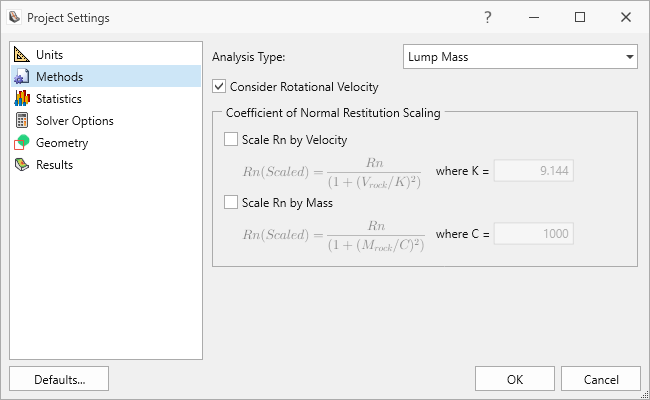Select the Methods settings page
This screenshot has height=400, width=650.
(x=106, y=77)
